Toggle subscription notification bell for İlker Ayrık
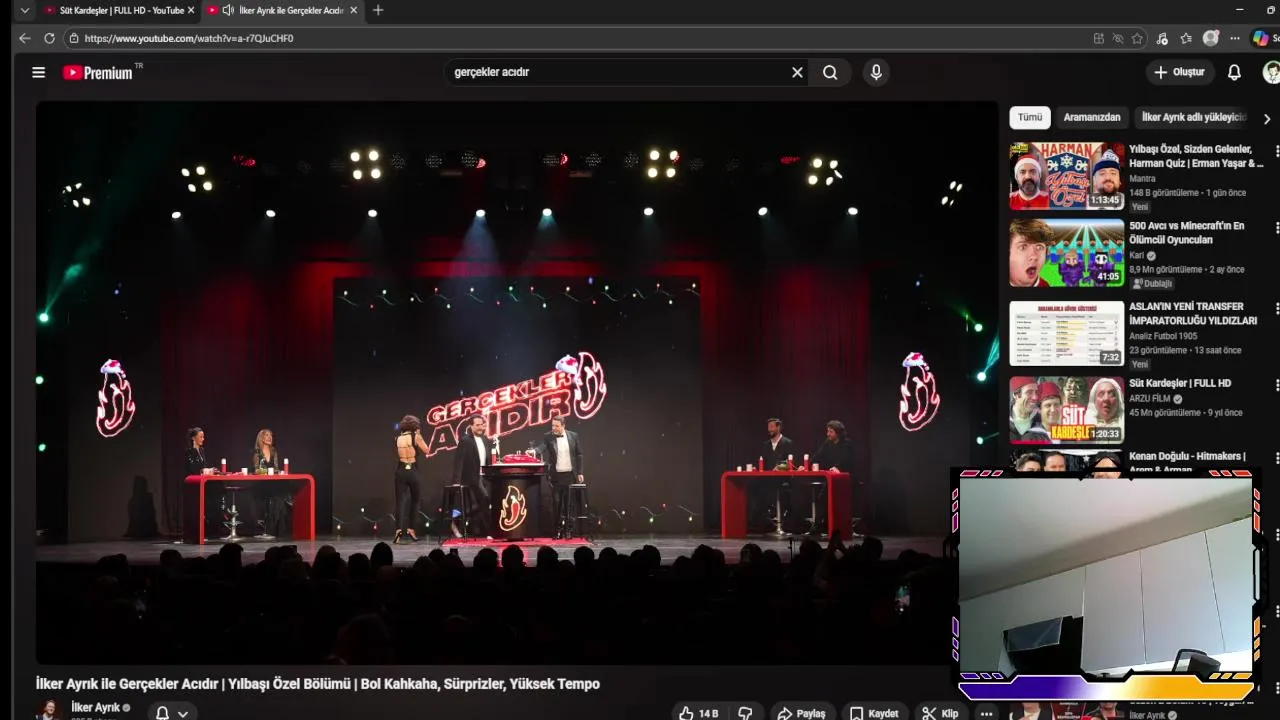This screenshot has height=720, width=1280. [x=162, y=713]
